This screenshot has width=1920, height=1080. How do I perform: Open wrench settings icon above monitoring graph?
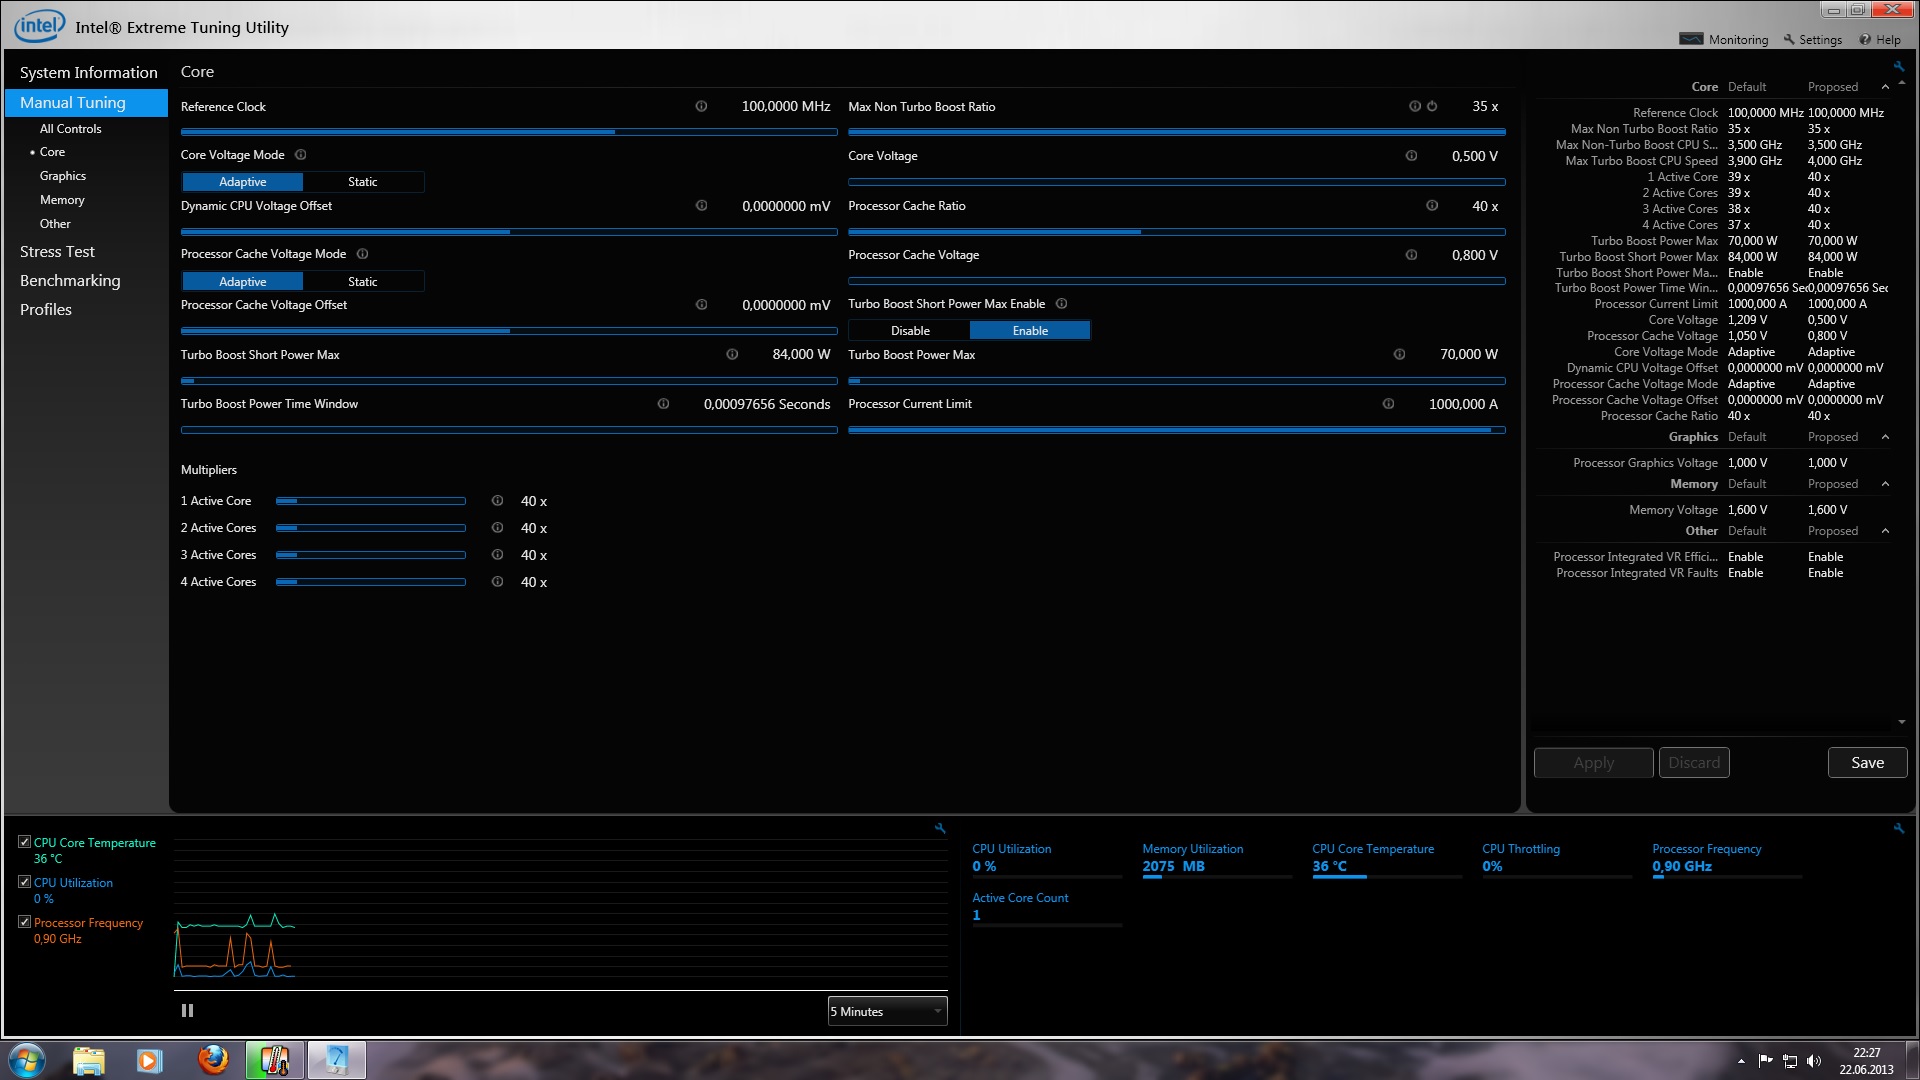coord(940,828)
